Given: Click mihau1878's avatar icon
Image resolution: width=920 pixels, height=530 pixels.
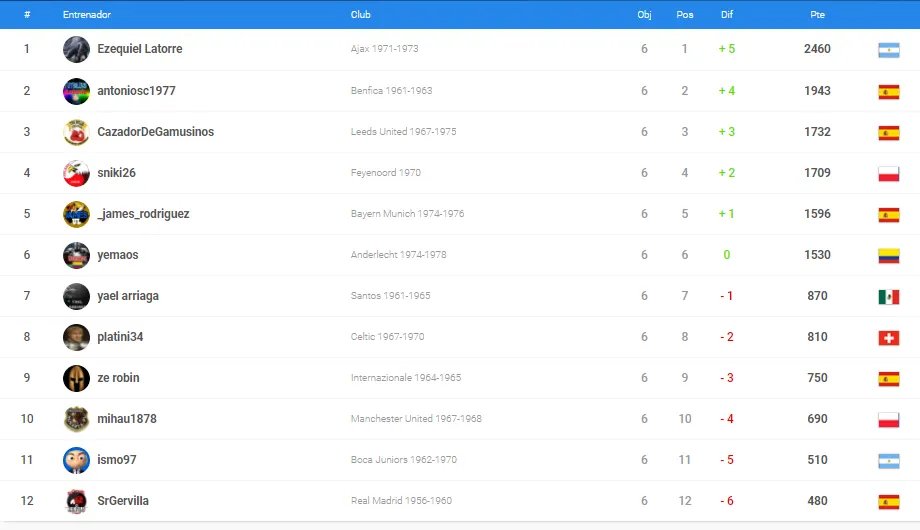Looking at the screenshot, I should pos(76,419).
